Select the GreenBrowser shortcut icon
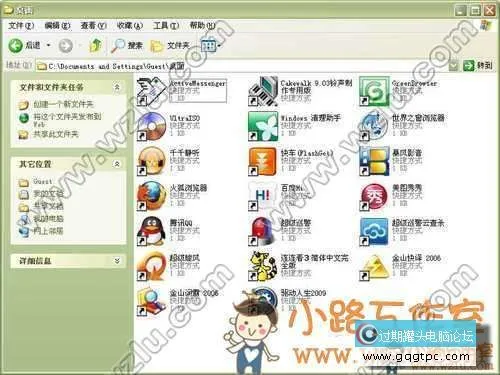Screen dimensions: 500x375 pyautogui.click(x=374, y=92)
